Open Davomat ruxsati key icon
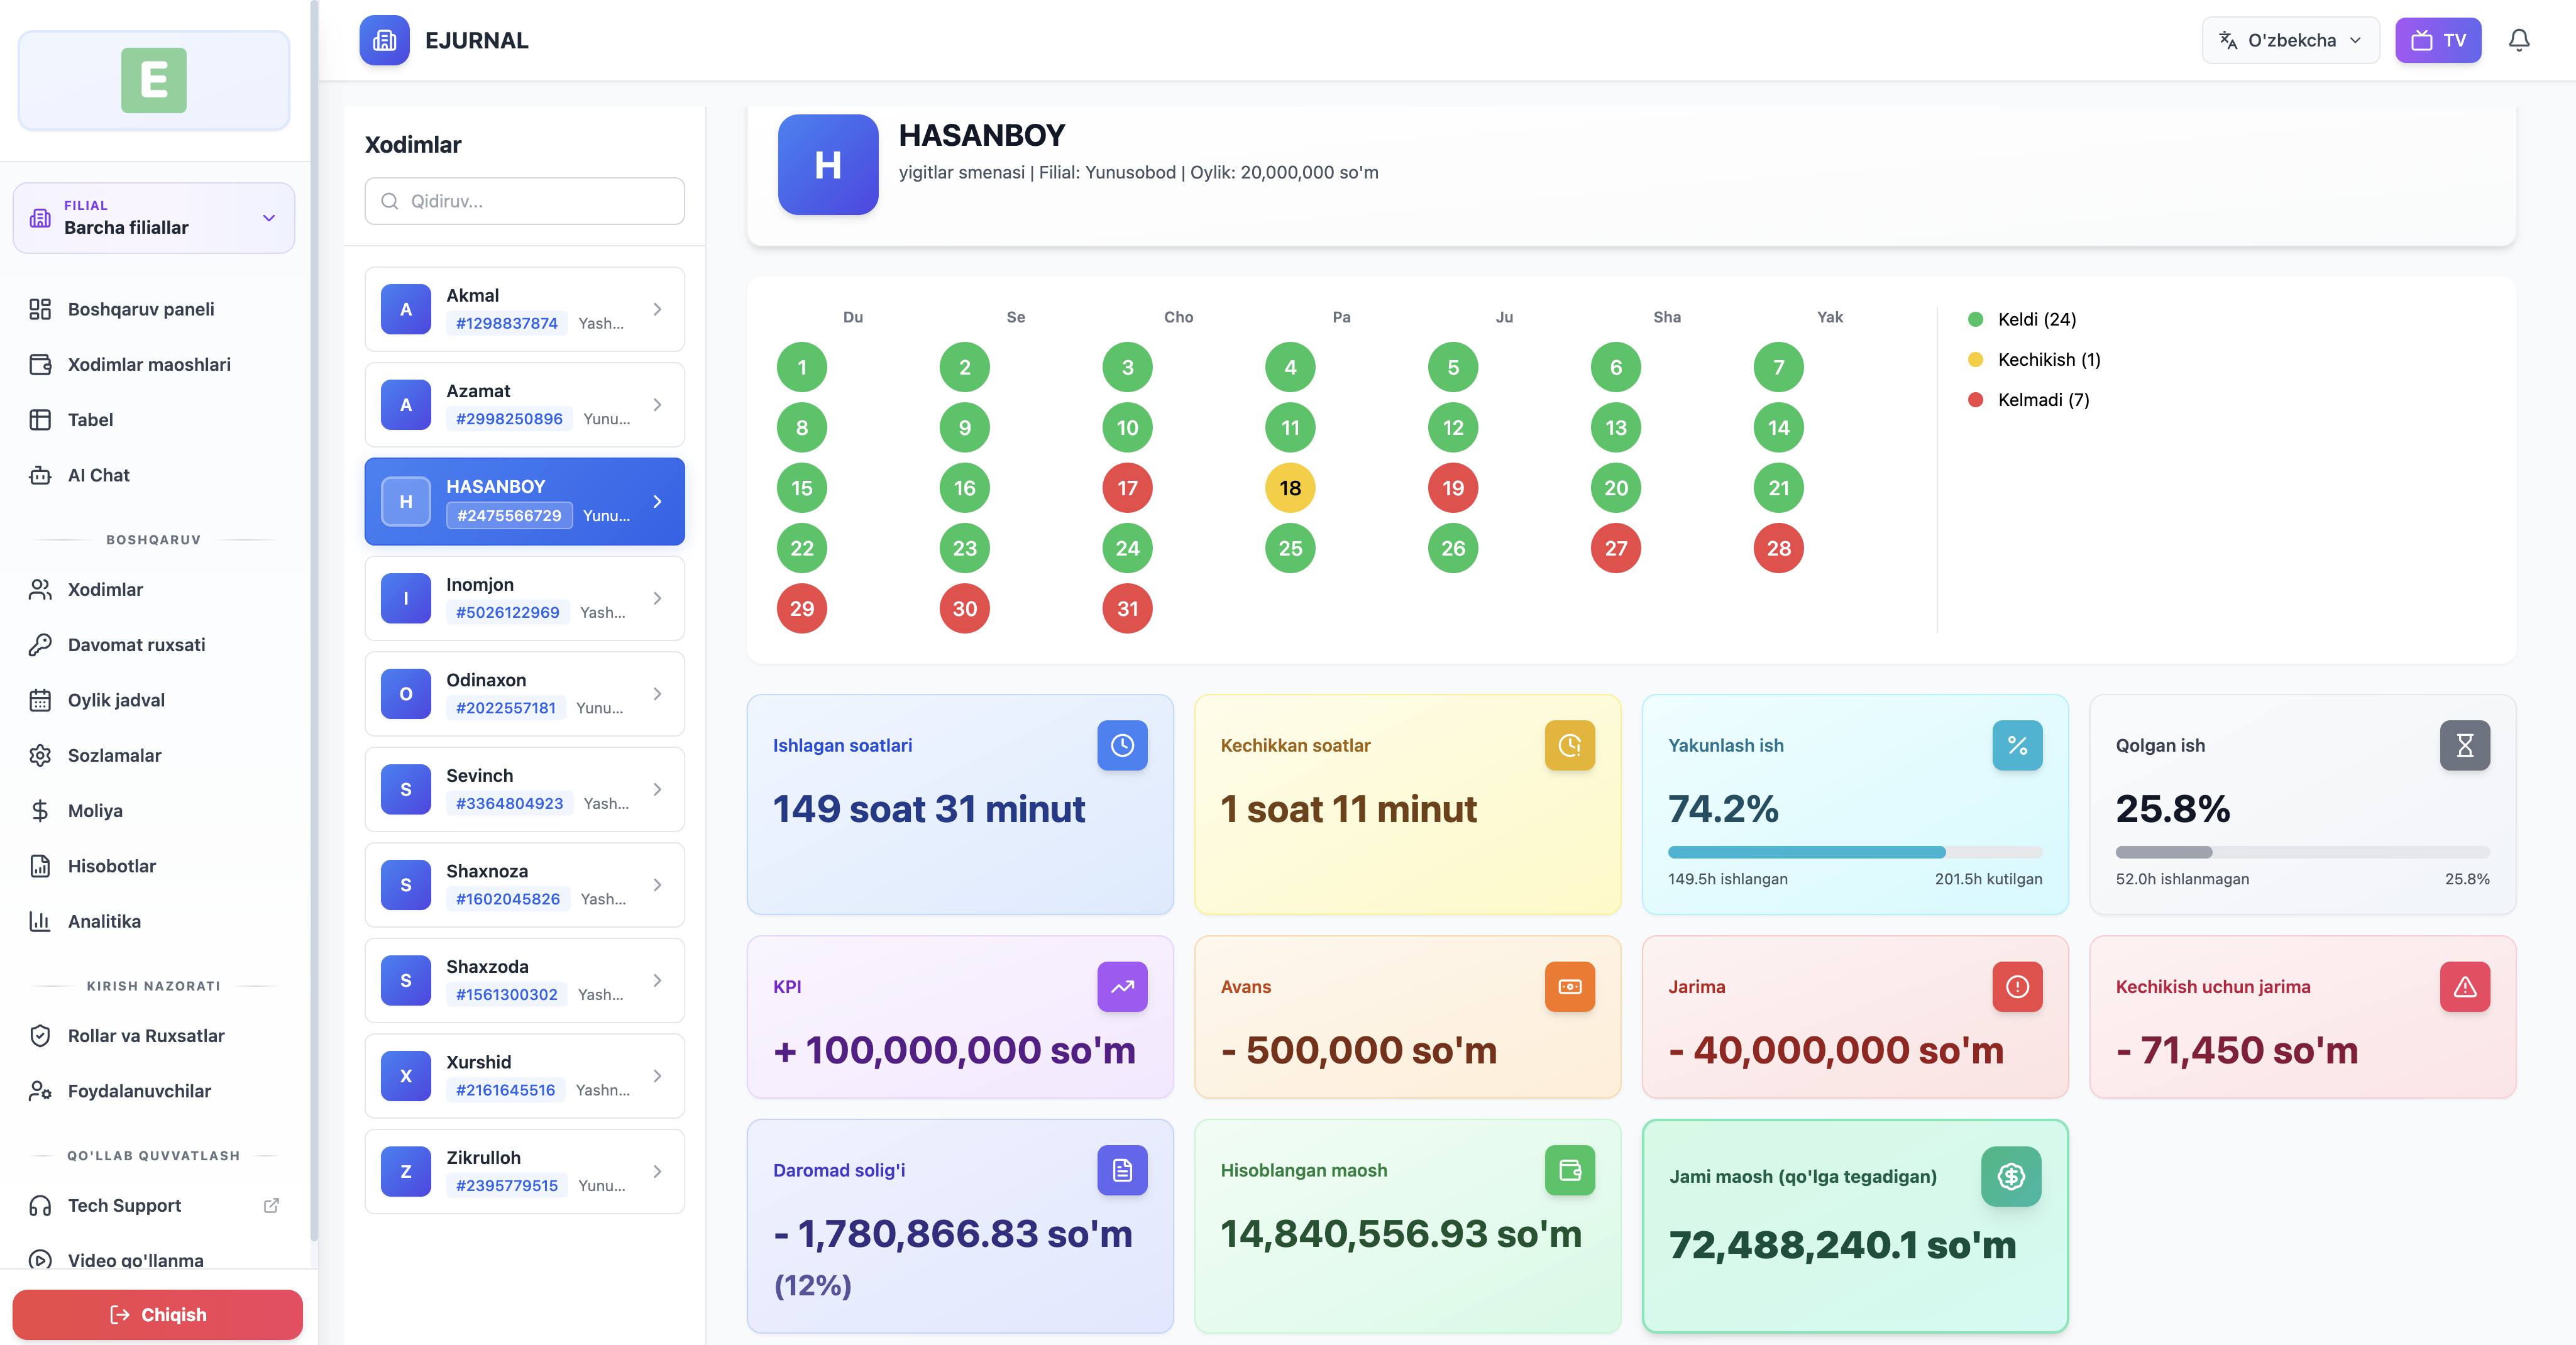2576x1345 pixels. tap(40, 645)
